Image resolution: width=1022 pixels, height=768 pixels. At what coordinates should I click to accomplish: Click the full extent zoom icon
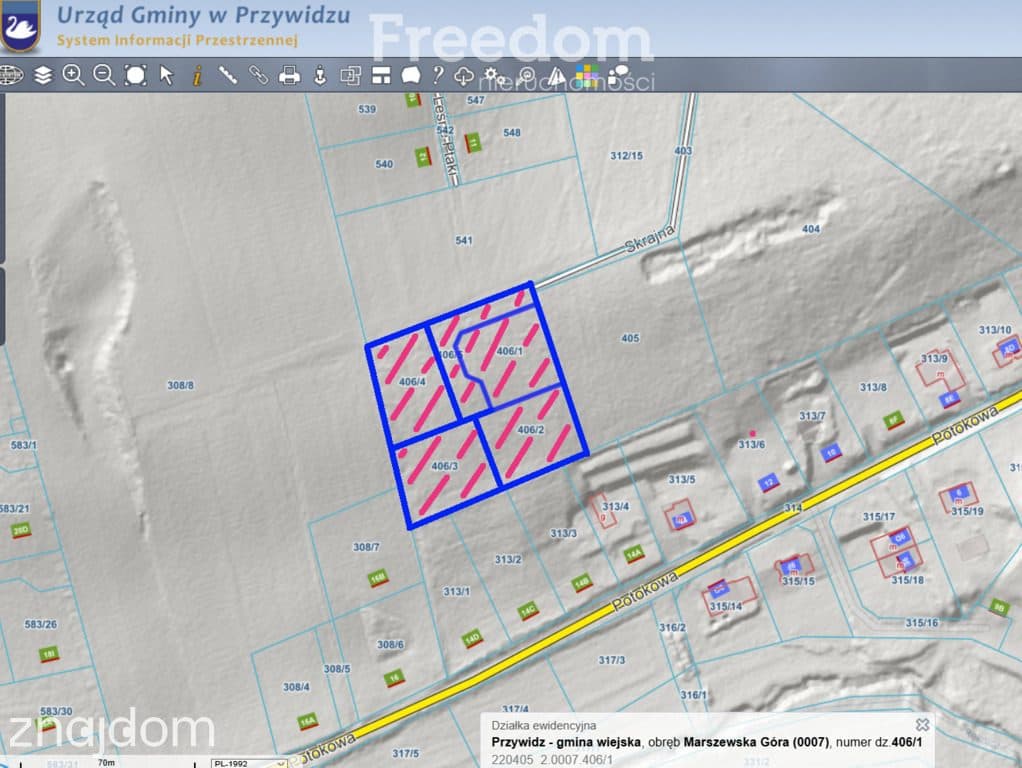[135, 76]
